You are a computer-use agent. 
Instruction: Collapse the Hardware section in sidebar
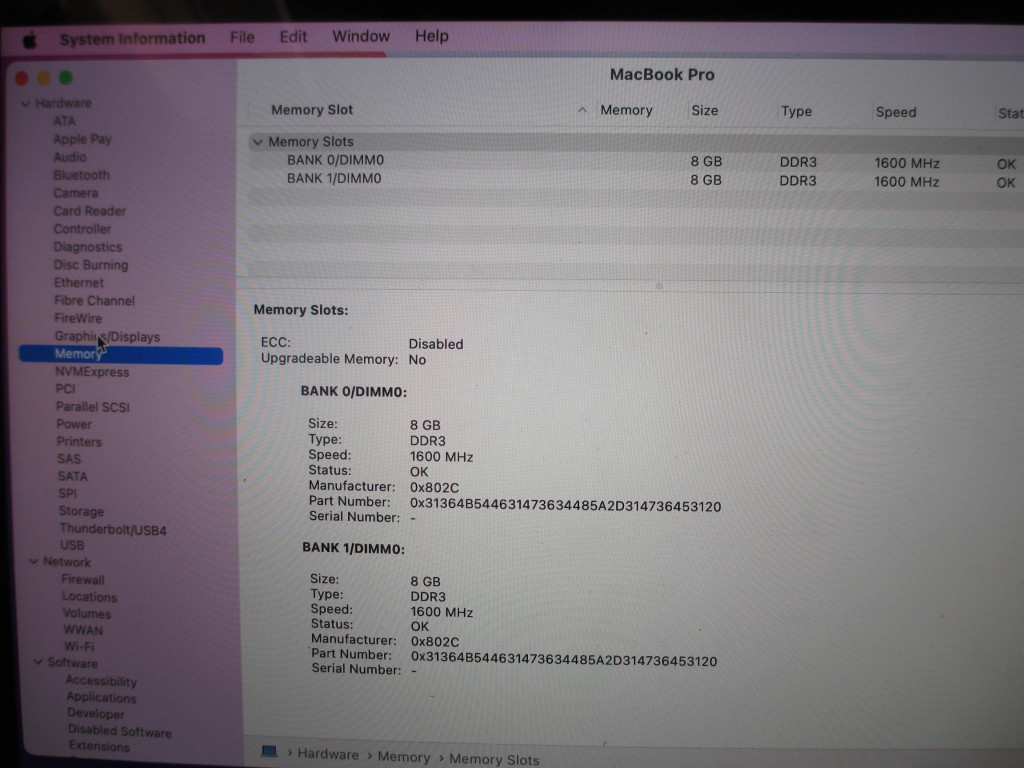coord(25,104)
